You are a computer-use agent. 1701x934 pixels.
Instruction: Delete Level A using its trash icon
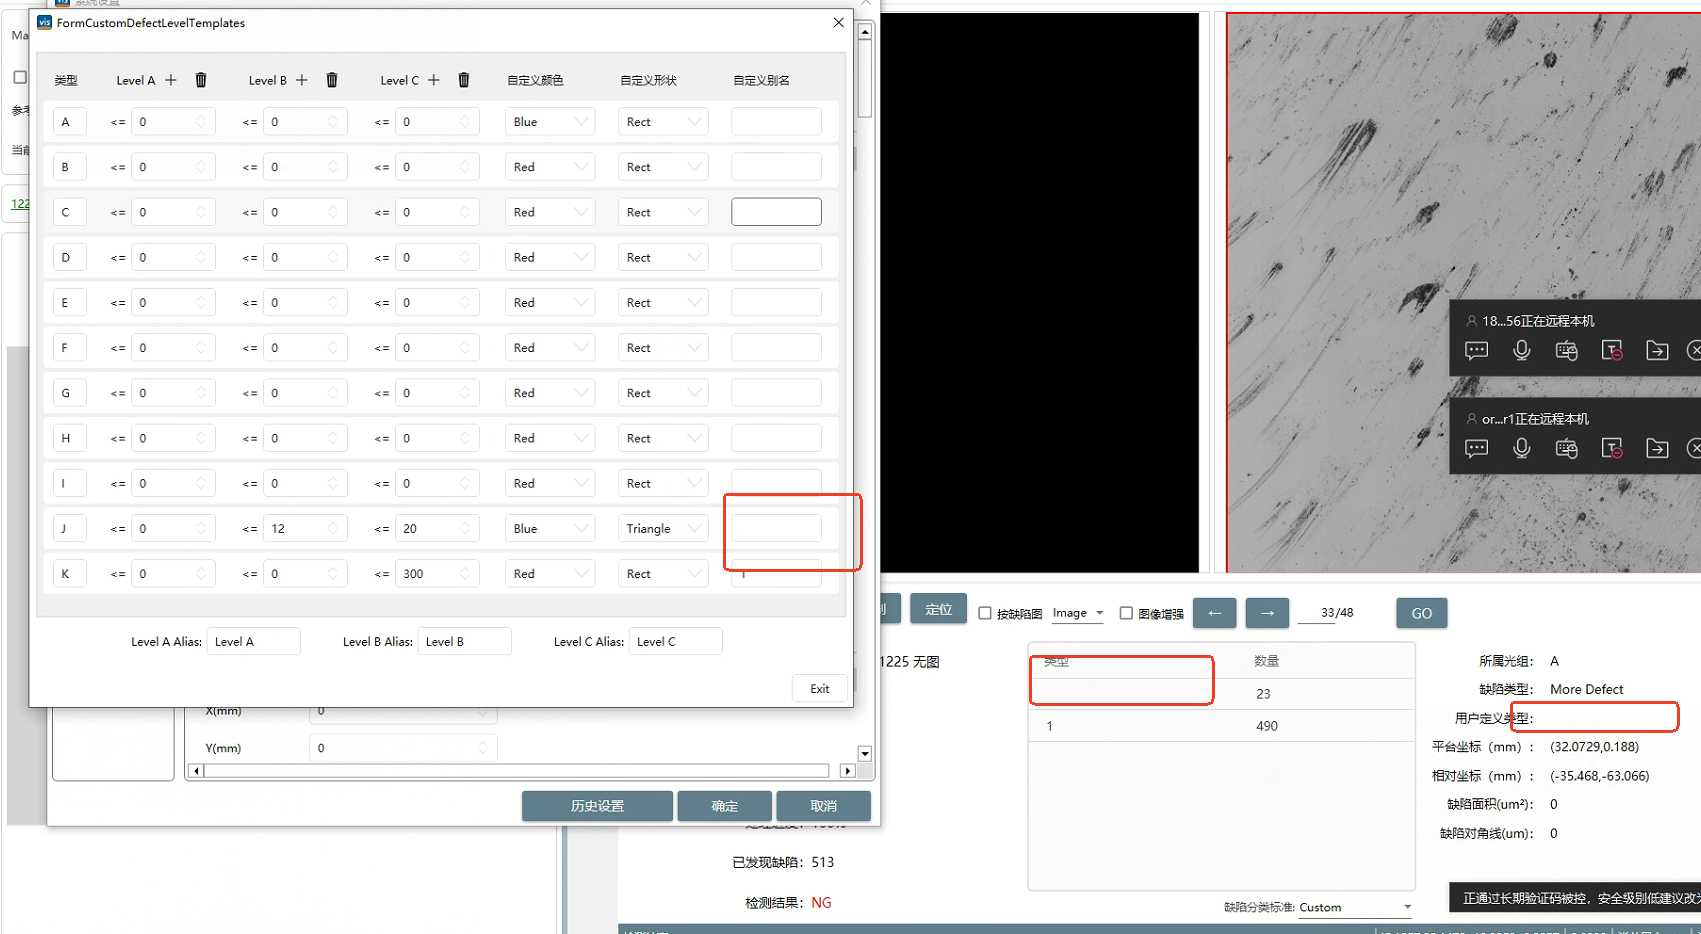point(201,80)
